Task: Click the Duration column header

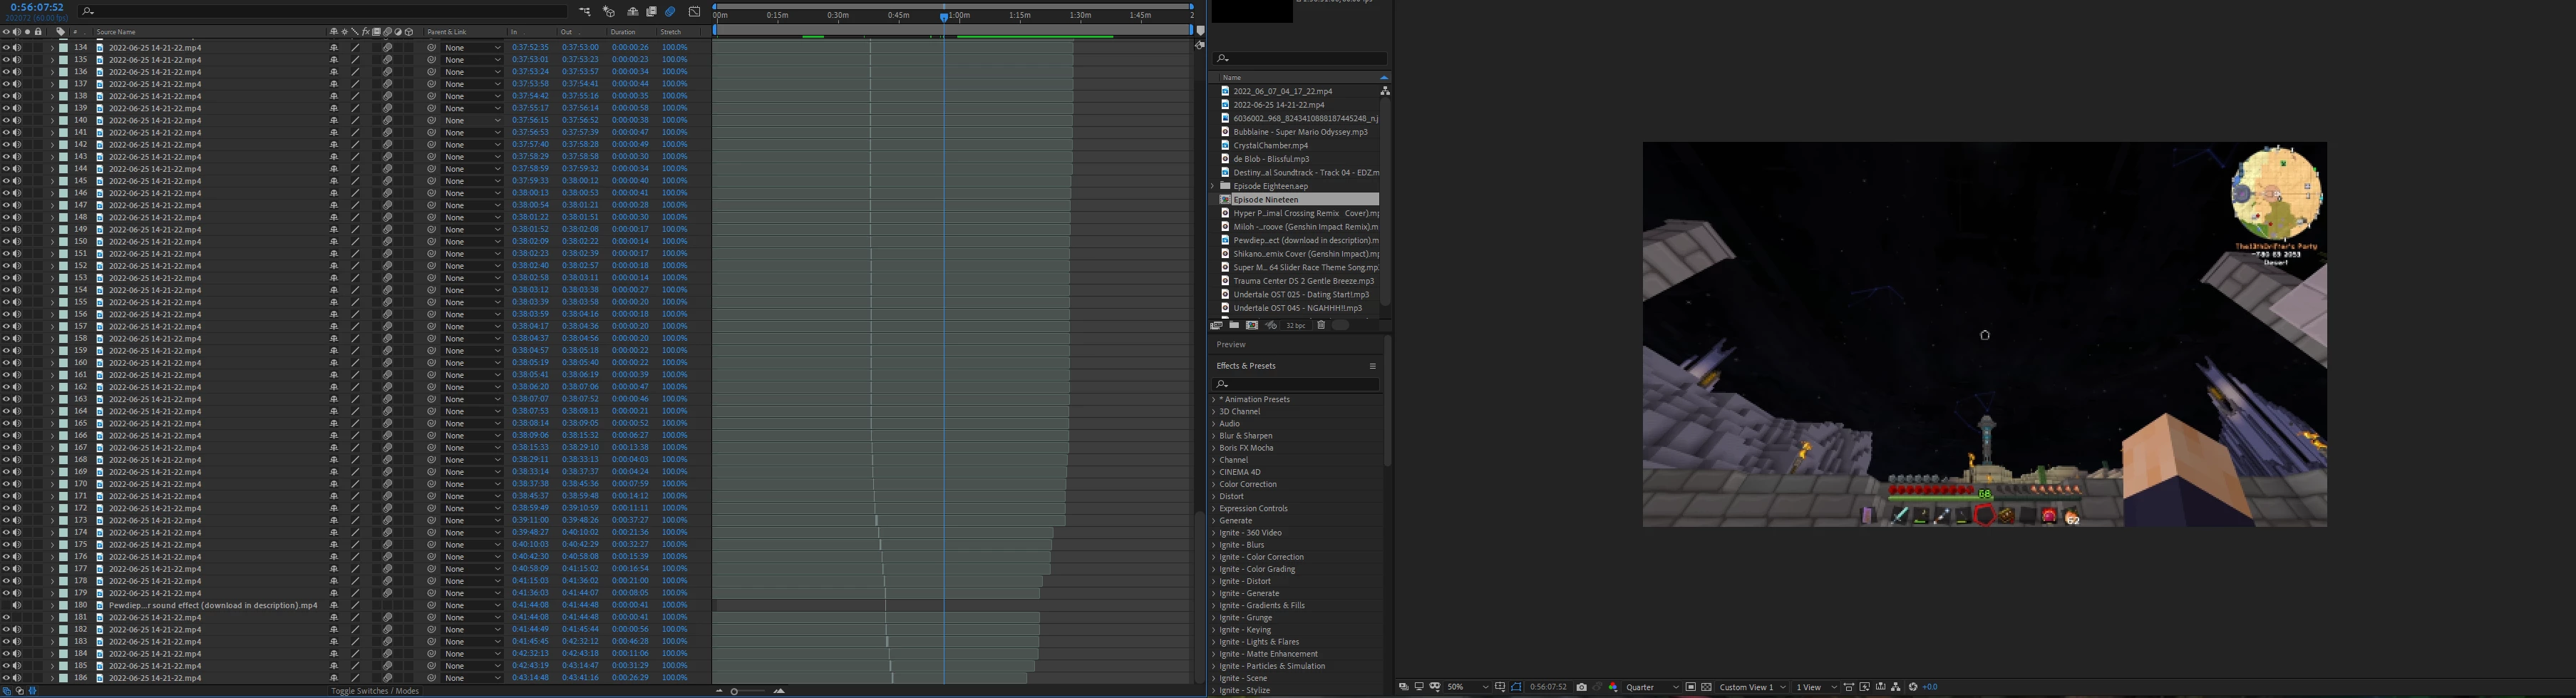Action: point(623,32)
